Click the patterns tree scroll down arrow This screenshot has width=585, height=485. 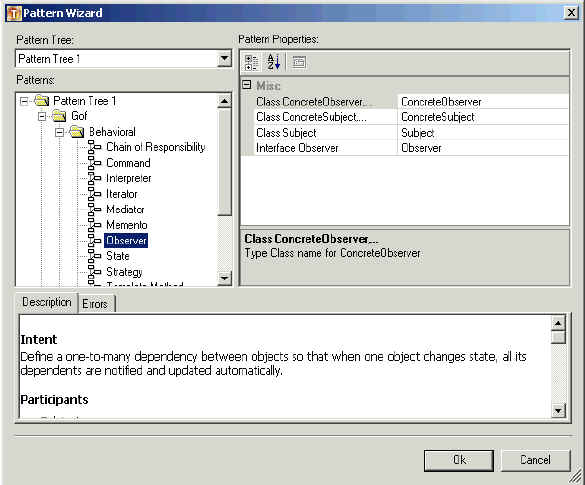pyautogui.click(x=224, y=278)
